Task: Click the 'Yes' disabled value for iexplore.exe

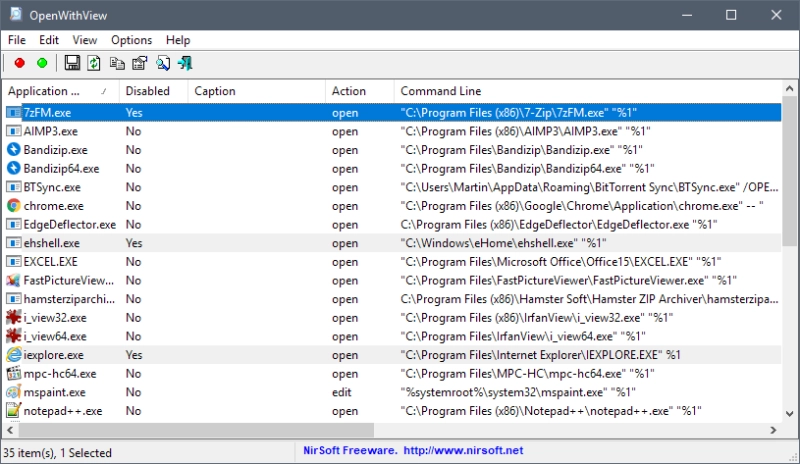Action: coord(134,355)
